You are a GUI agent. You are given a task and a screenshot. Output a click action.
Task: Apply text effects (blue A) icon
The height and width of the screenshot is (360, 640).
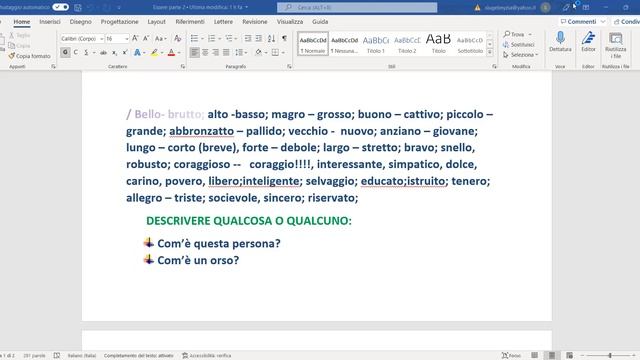click(x=137, y=52)
